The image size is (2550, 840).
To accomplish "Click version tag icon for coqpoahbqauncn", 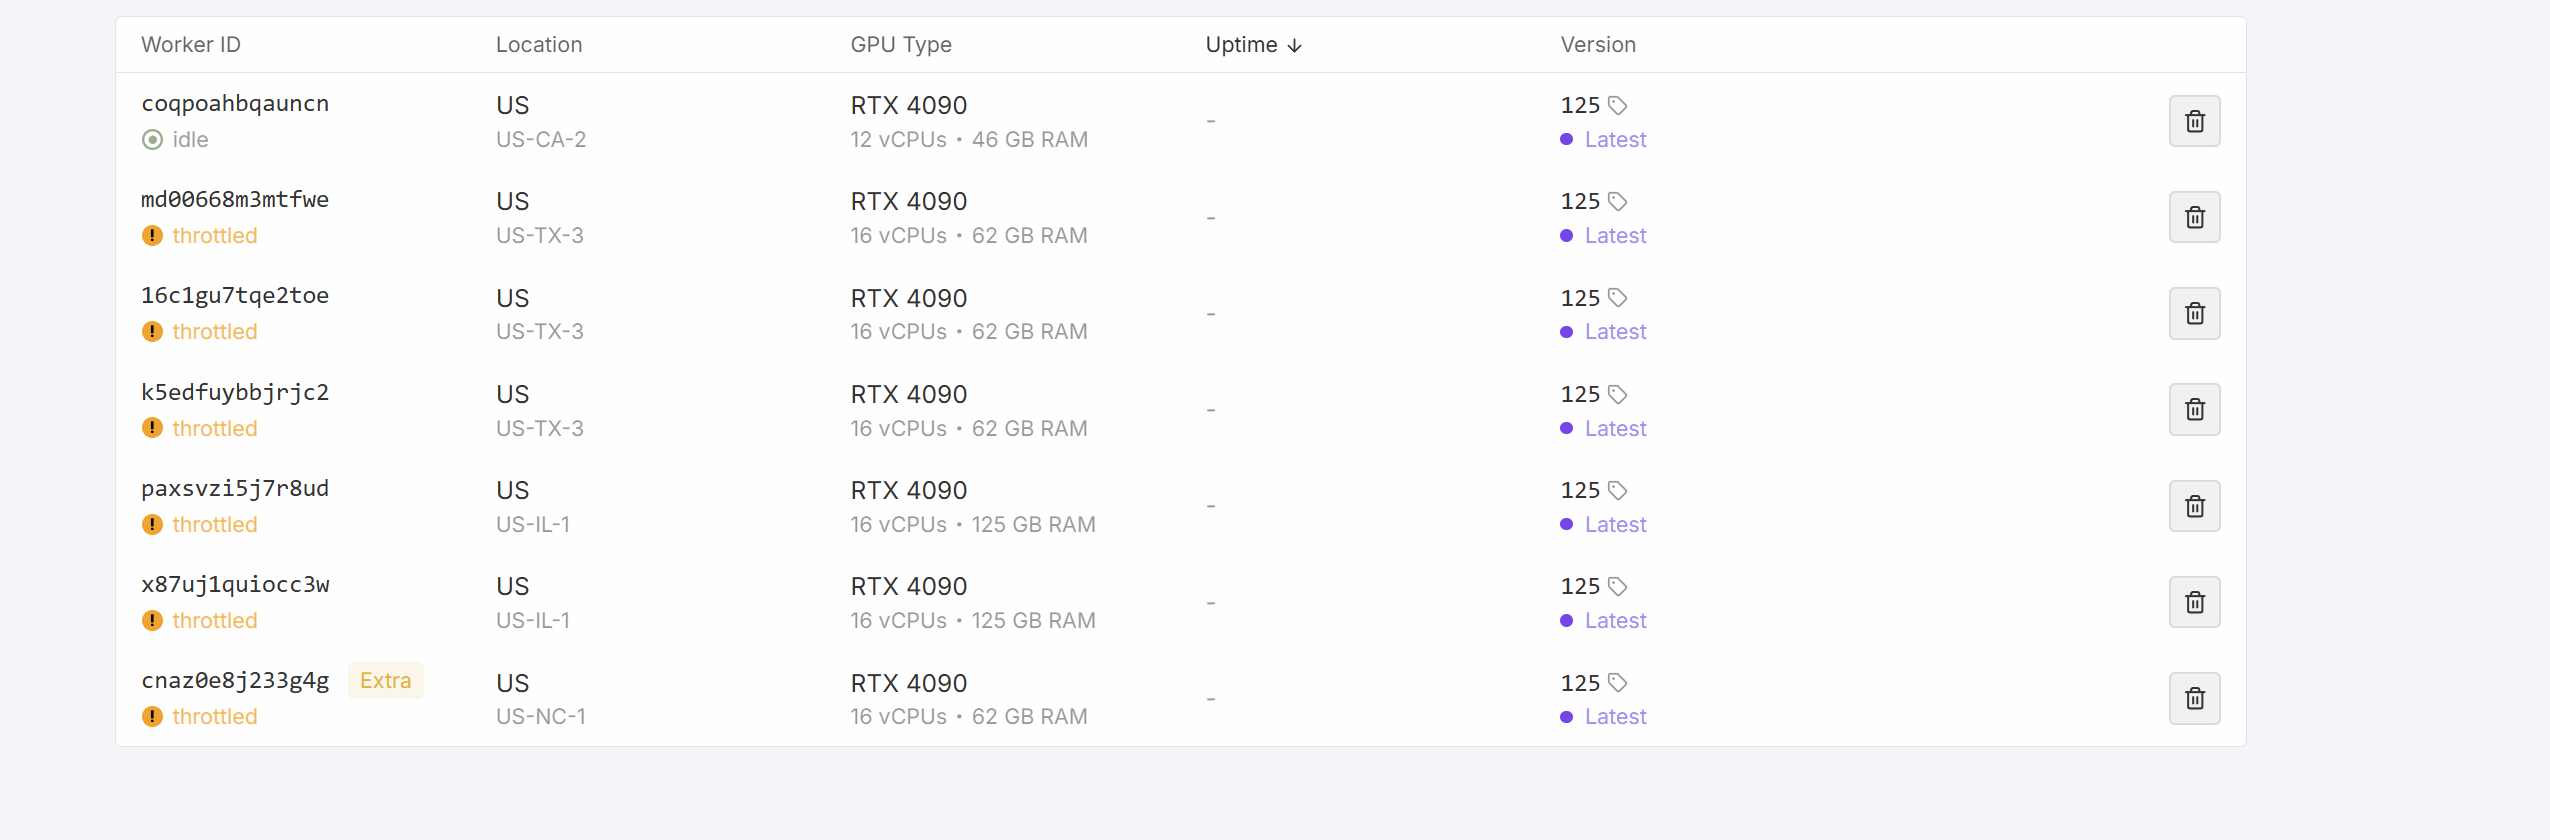I will pyautogui.click(x=1617, y=105).
